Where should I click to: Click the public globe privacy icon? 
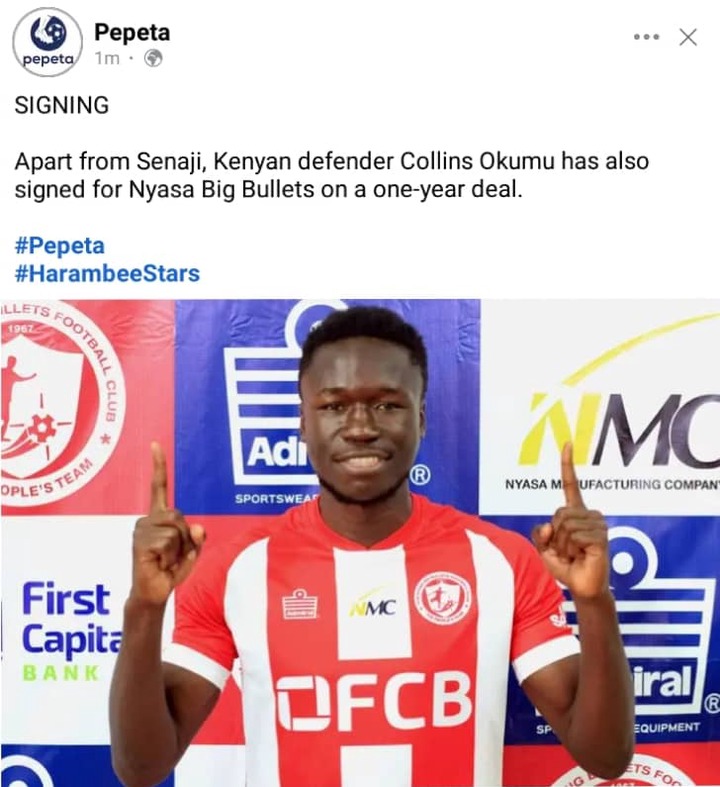[153, 59]
